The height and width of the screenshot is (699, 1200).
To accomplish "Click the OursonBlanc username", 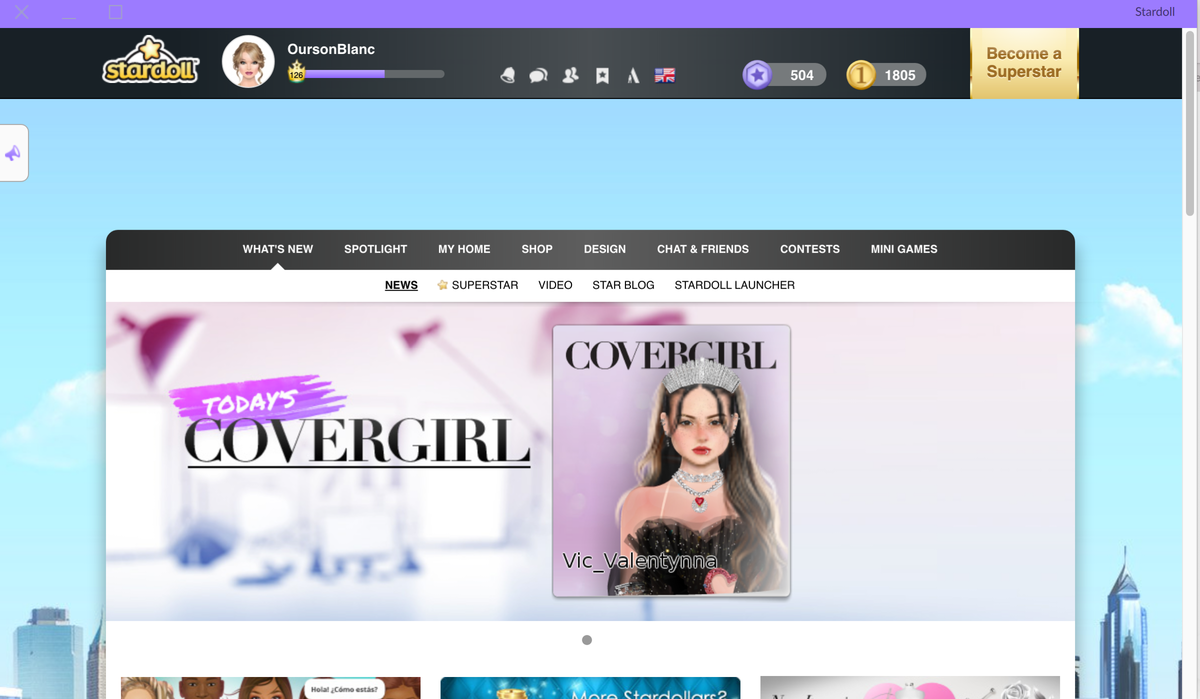I will [x=331, y=49].
